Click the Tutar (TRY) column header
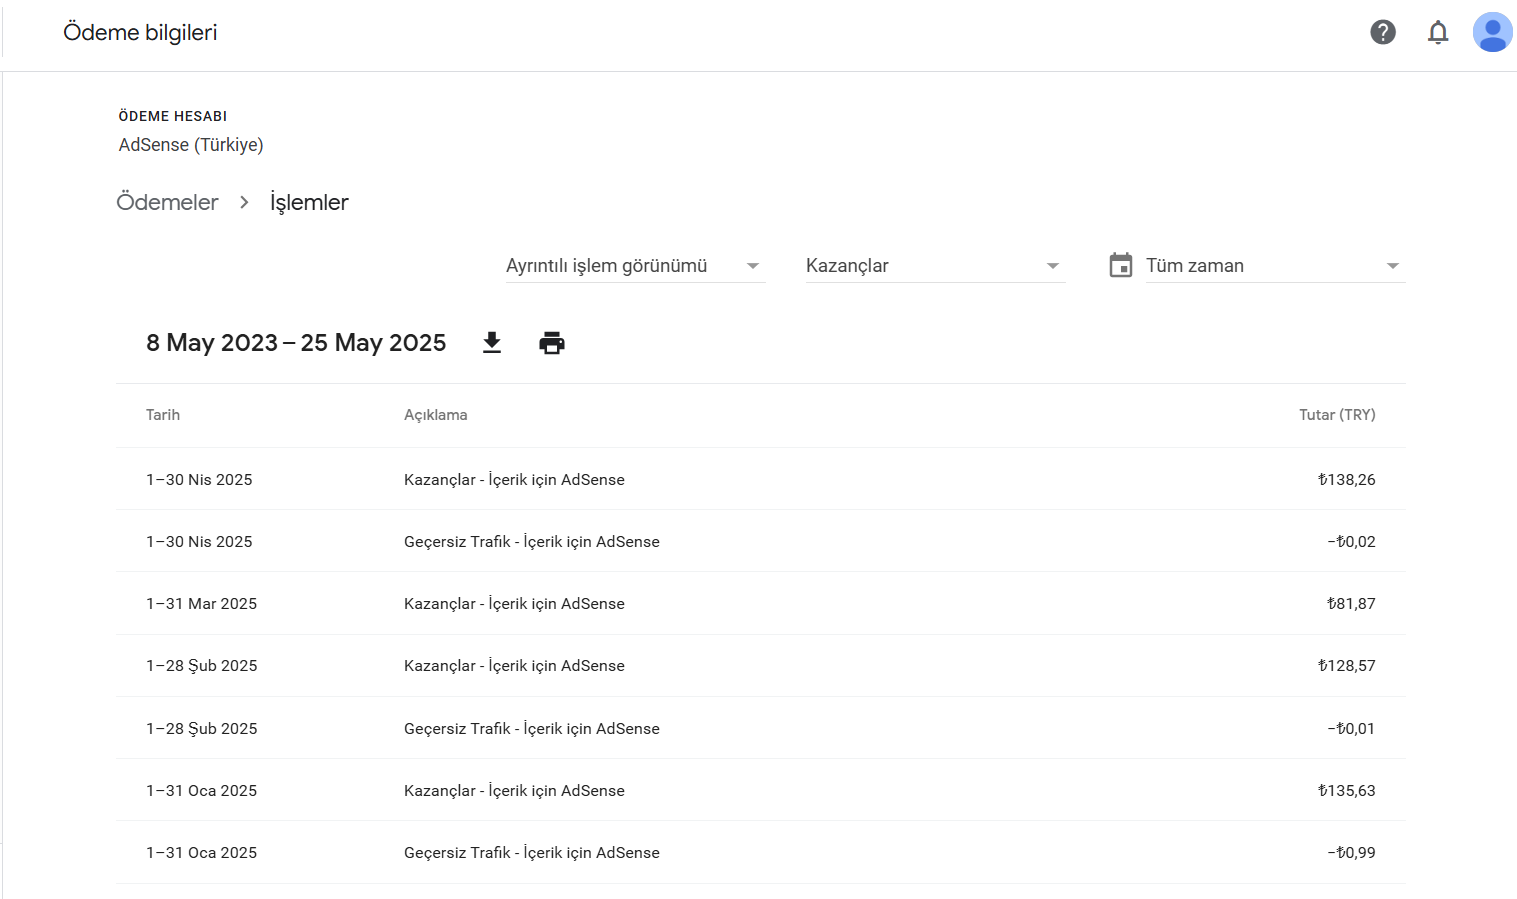Image resolution: width=1517 pixels, height=899 pixels. click(x=1337, y=415)
